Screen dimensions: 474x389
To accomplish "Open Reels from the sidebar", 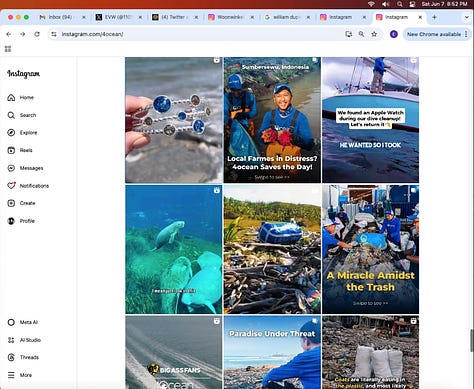I will tap(20, 150).
